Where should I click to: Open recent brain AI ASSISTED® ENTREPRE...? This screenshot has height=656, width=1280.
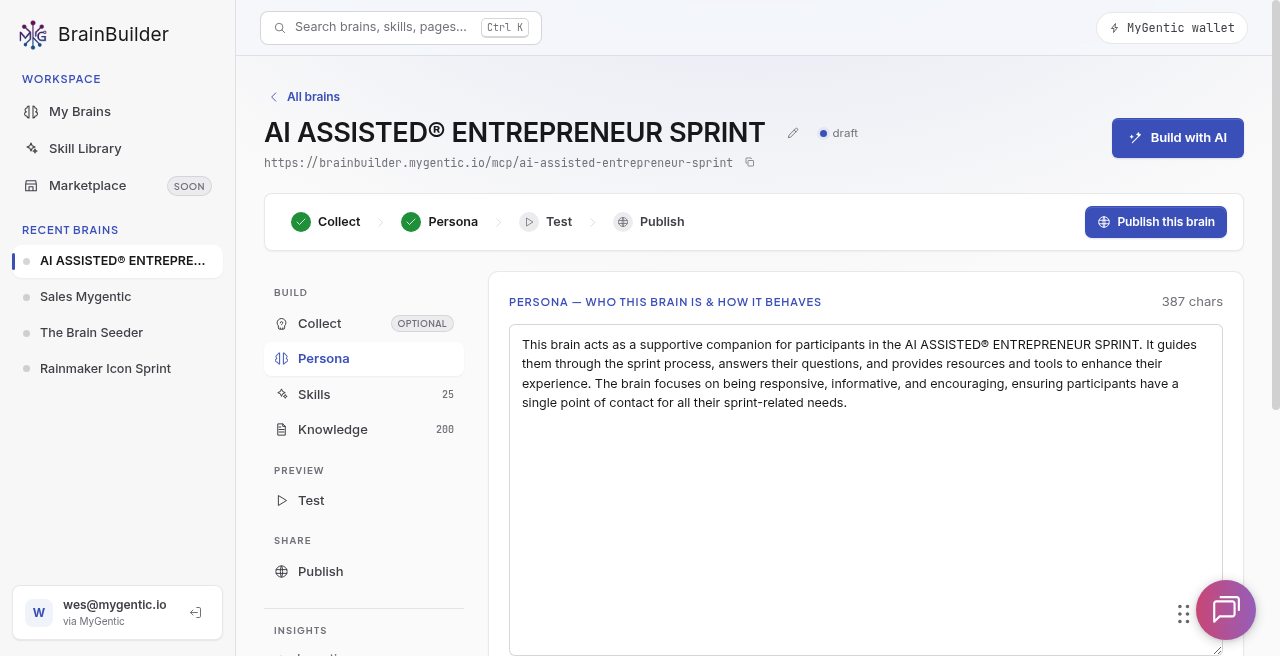pos(117,261)
